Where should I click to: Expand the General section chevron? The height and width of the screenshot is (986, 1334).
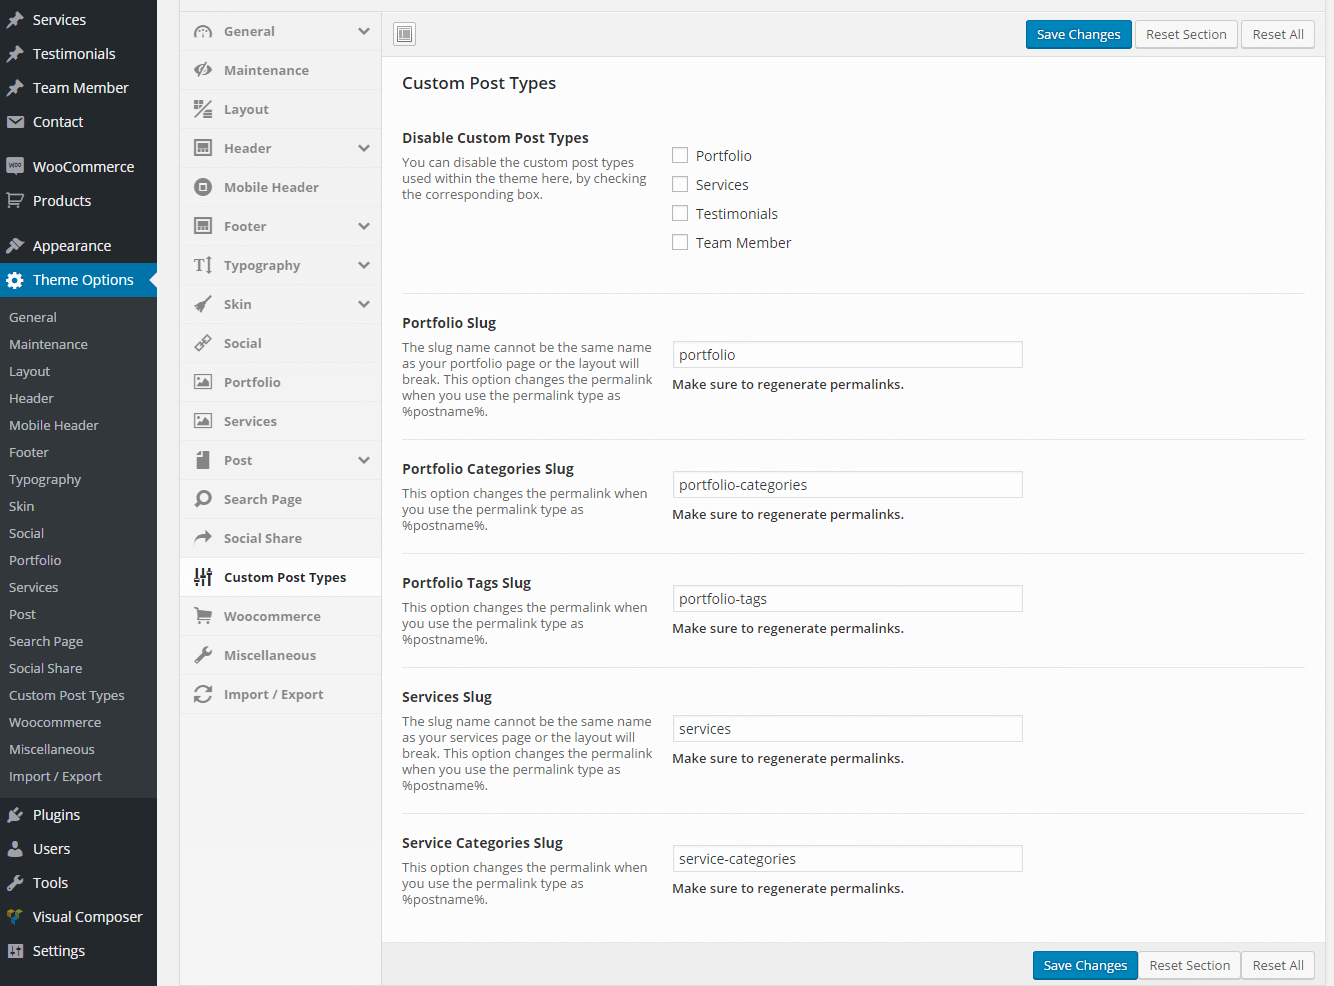(x=364, y=31)
